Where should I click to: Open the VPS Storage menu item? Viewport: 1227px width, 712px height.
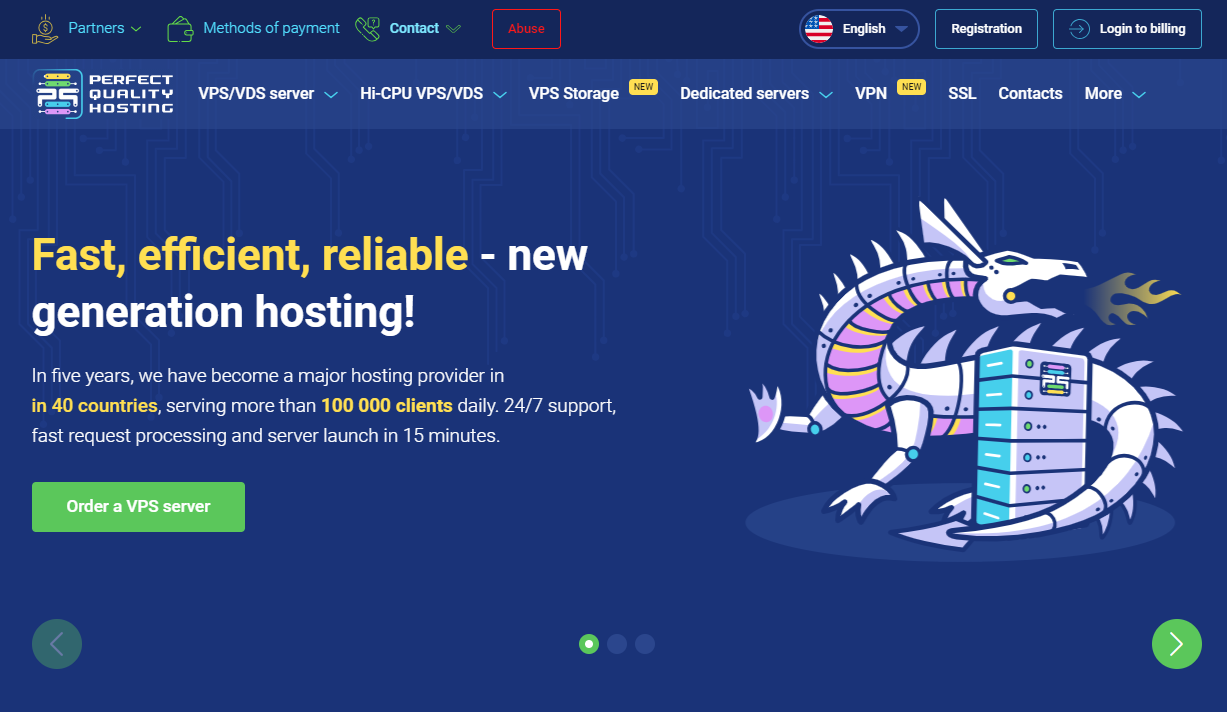(574, 94)
